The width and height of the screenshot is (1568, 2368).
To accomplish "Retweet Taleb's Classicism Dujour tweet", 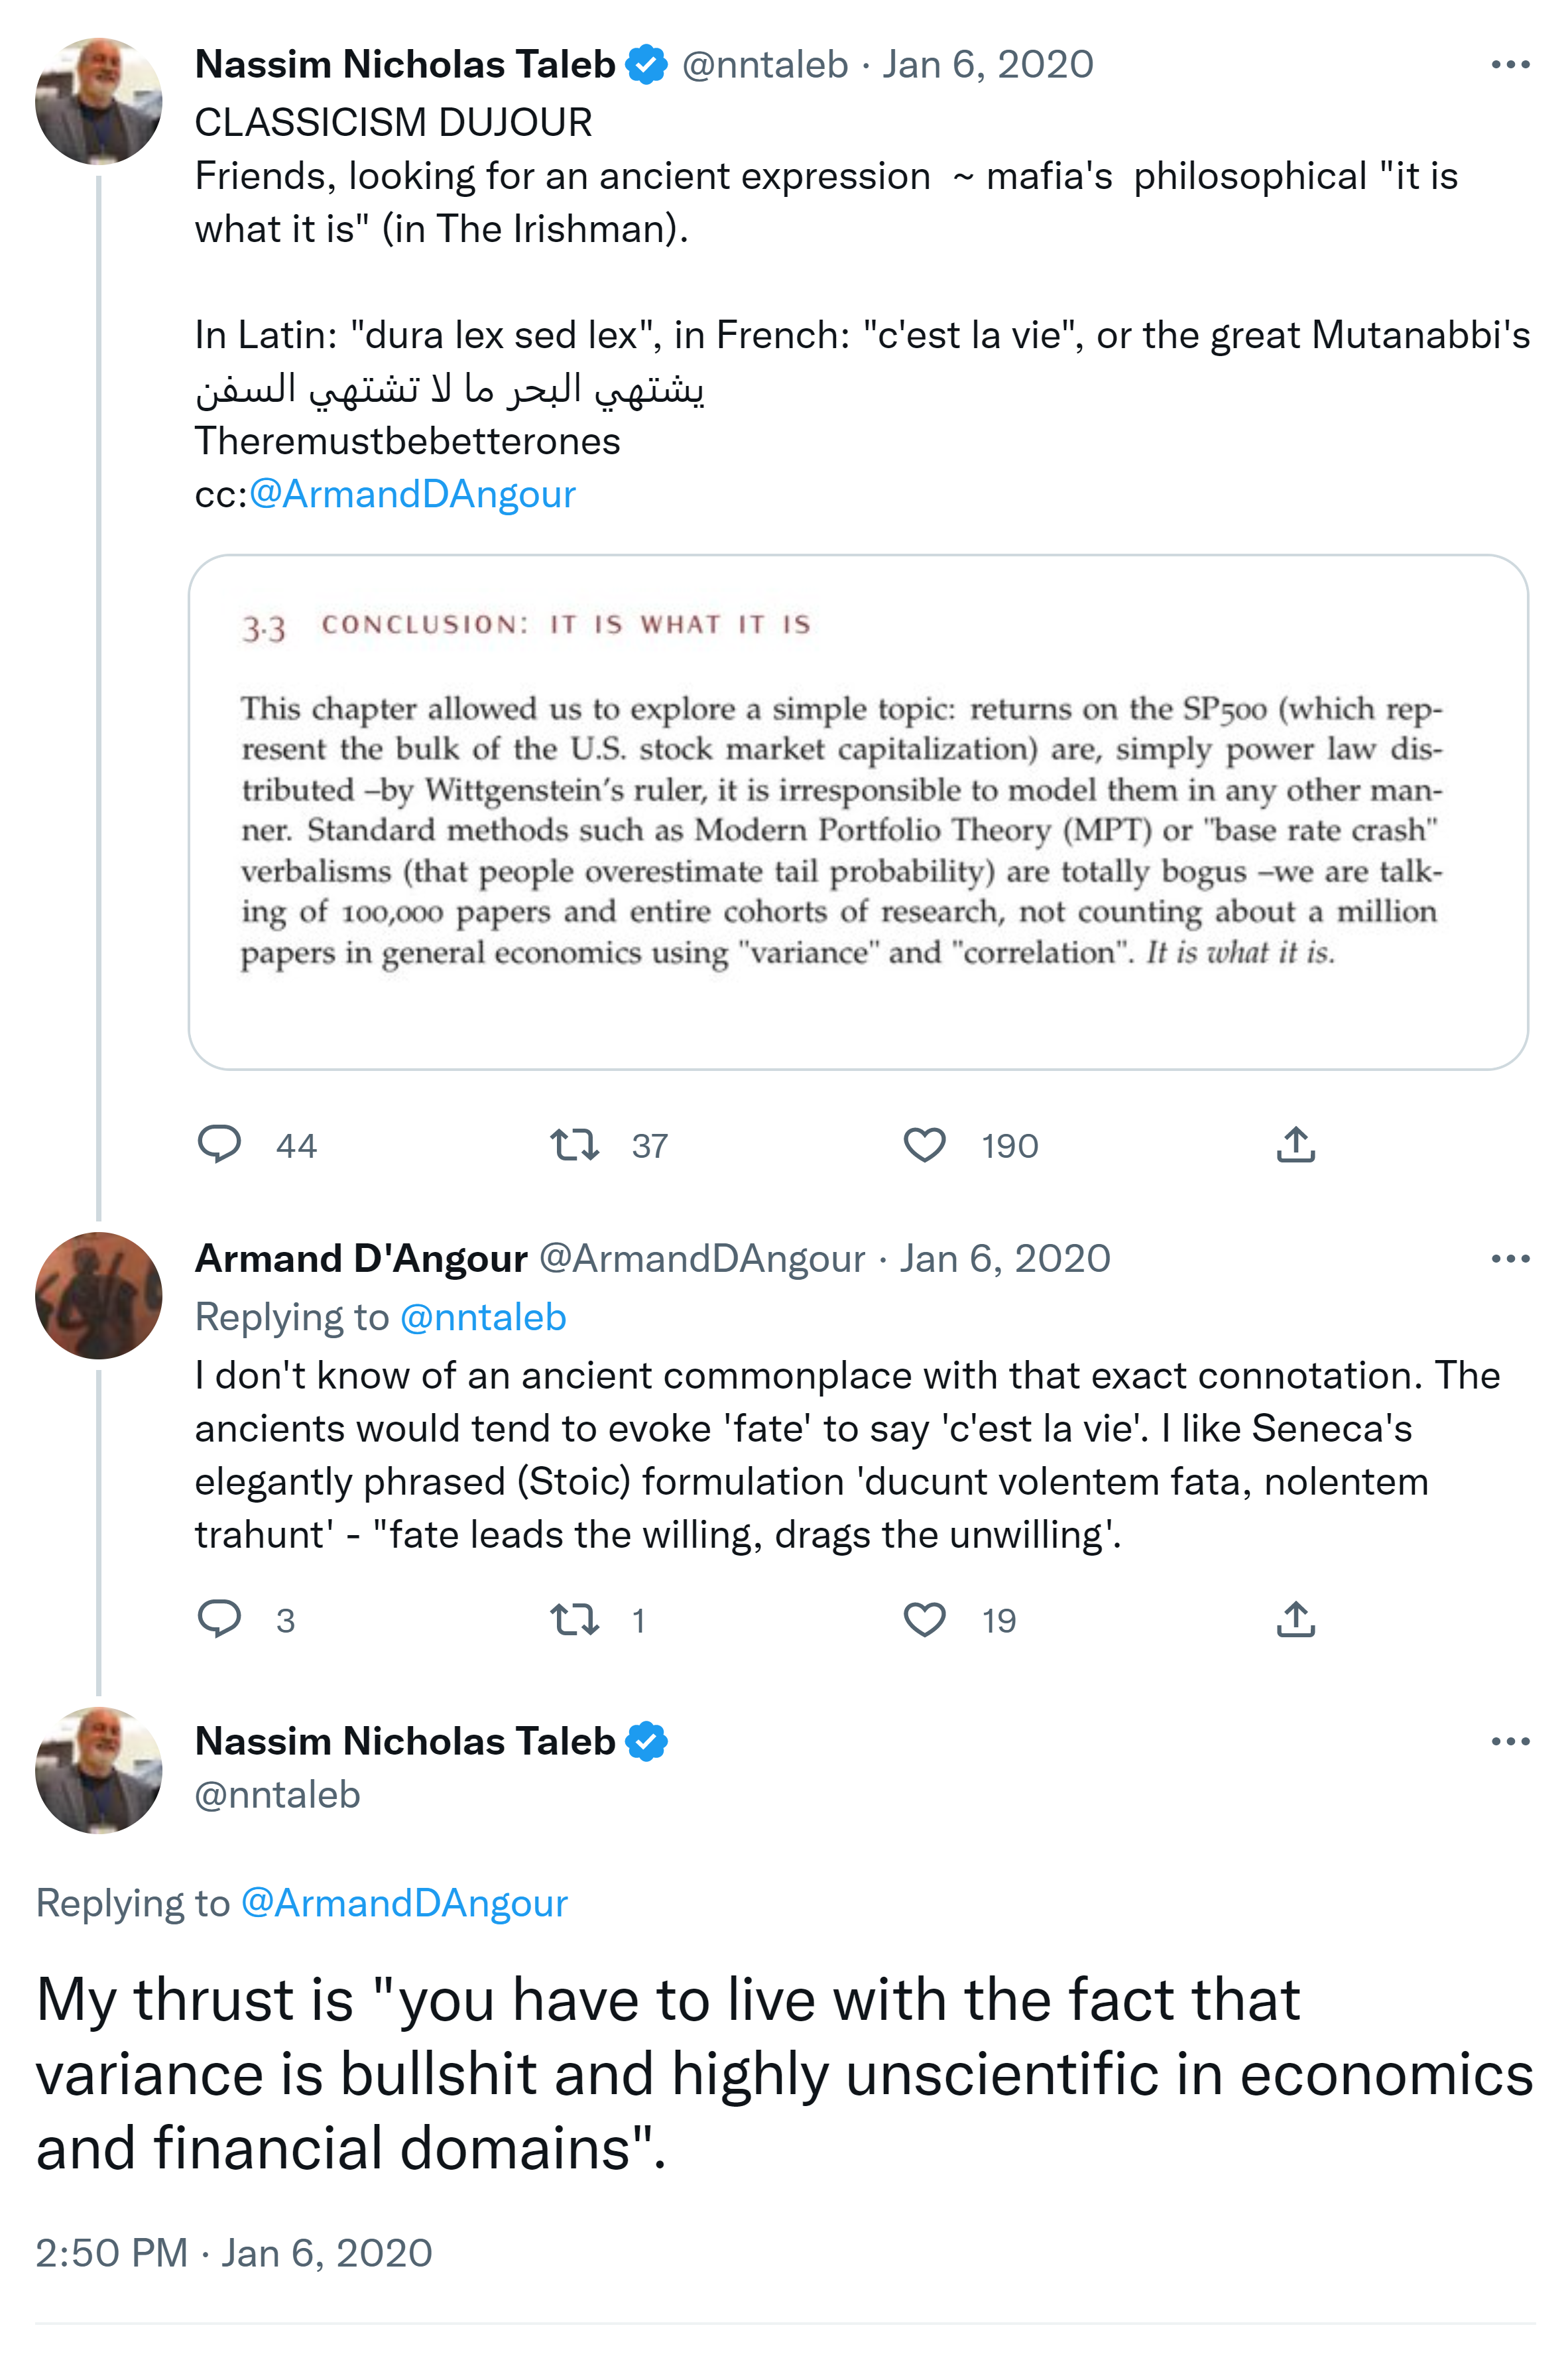I will tap(574, 1144).
